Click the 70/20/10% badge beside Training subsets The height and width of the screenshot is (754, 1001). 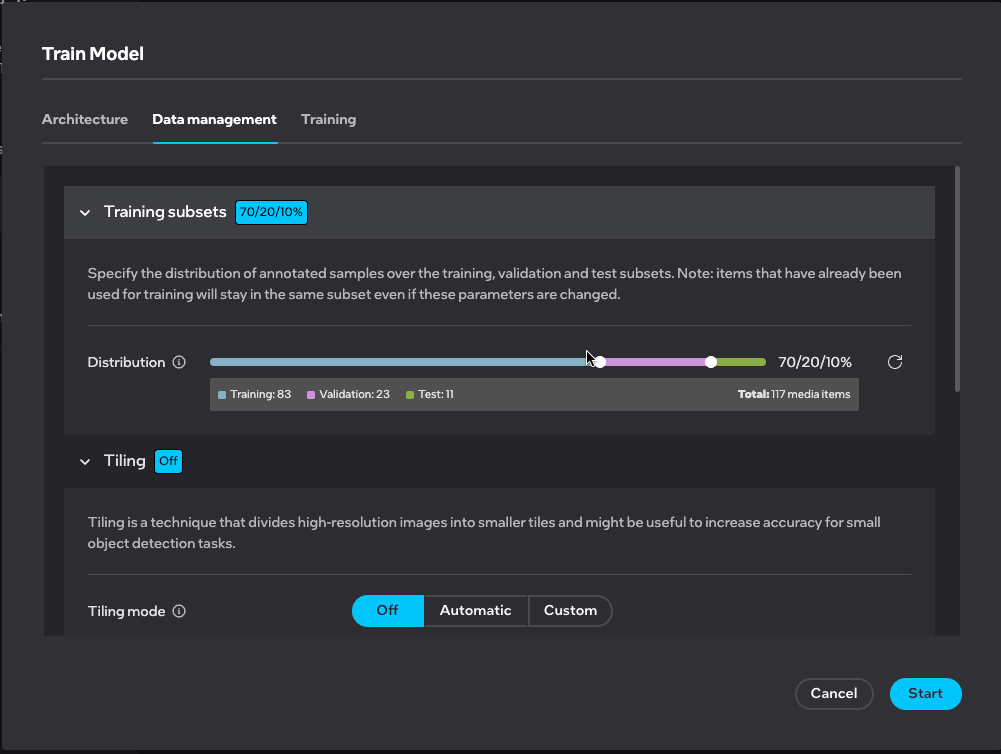[271, 212]
